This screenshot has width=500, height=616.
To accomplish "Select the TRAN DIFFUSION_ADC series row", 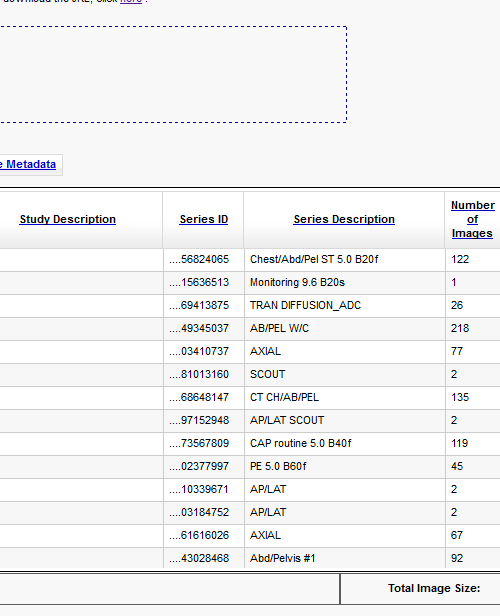I will coord(250,305).
